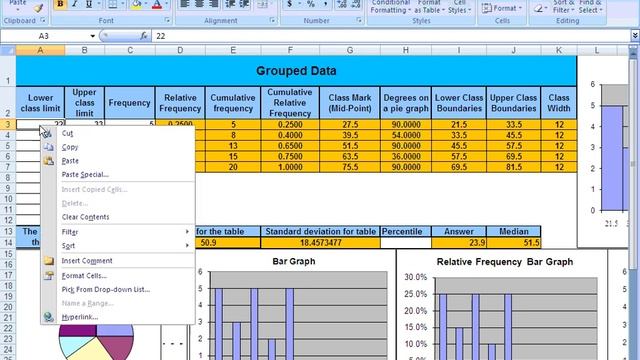640x360 pixels.
Task: Center align the text
Action: coord(199,4)
